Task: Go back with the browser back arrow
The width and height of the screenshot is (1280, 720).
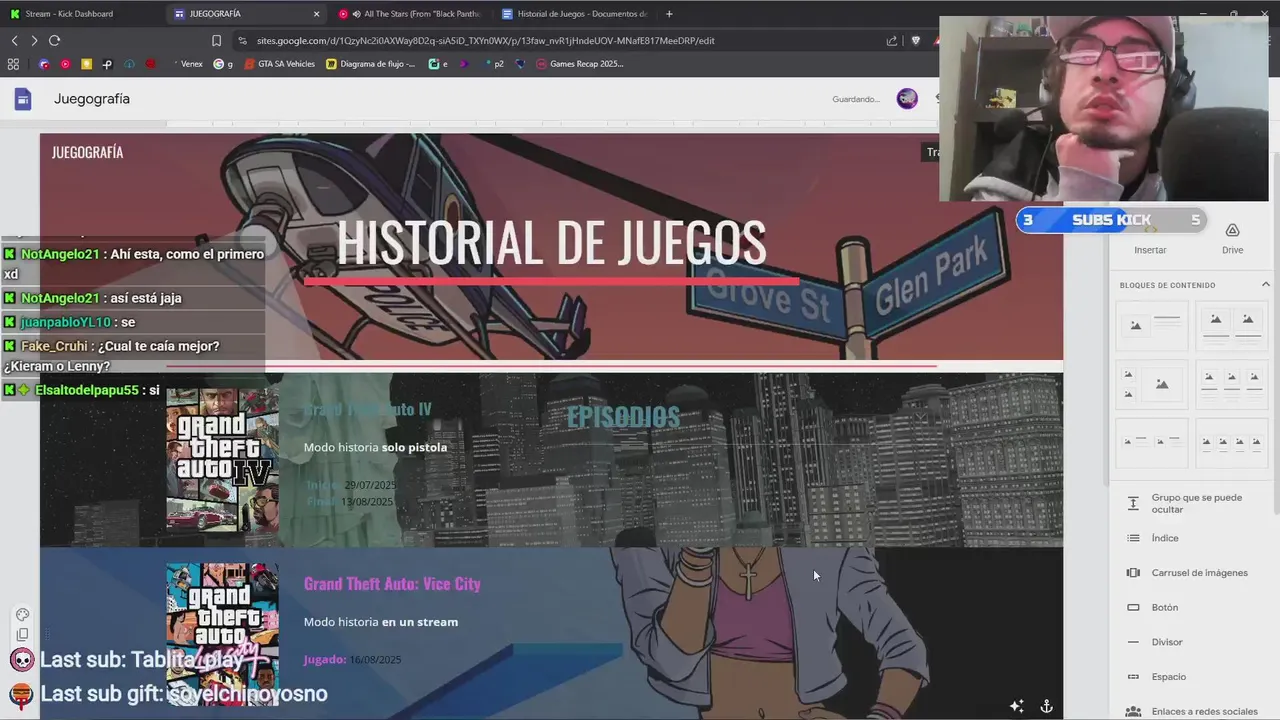Action: point(14,41)
